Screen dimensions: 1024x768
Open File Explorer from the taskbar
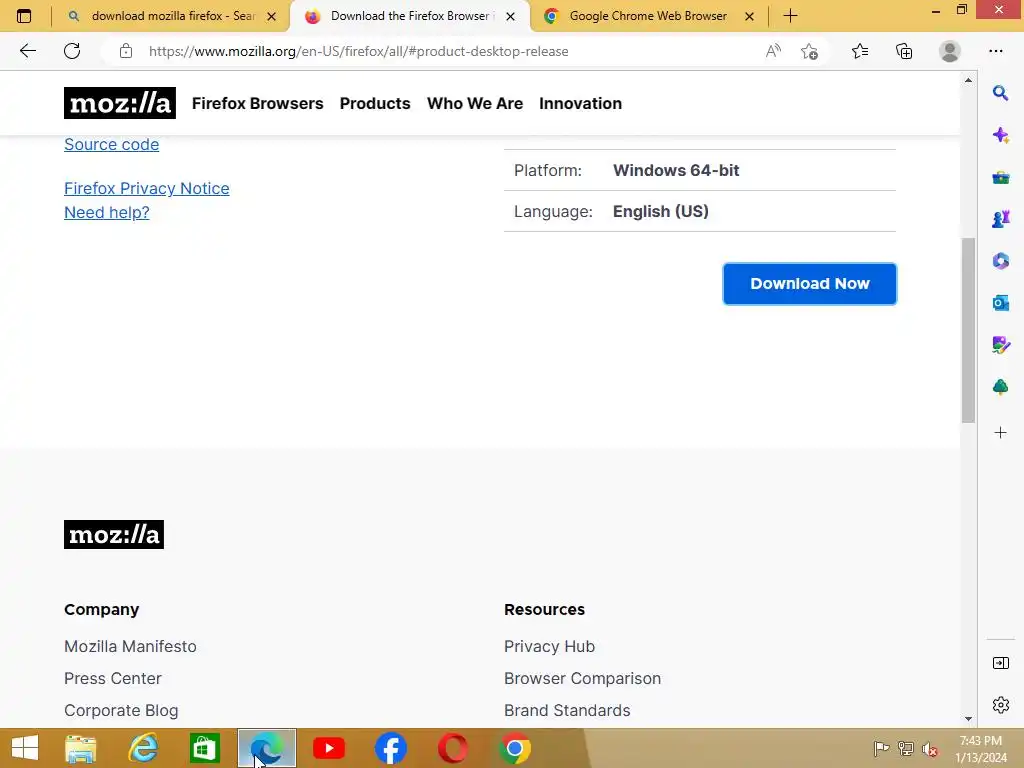pos(81,748)
